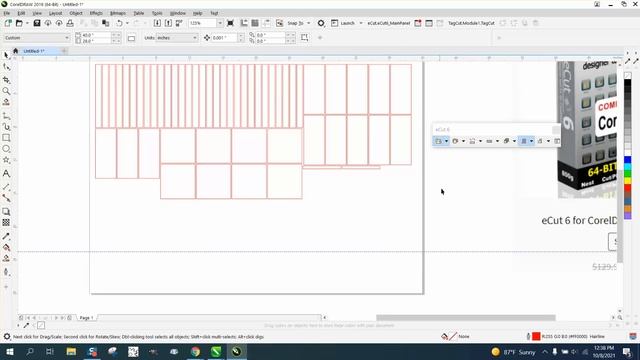Click the page width field
Screen dimensions: 640x360
click(x=96, y=36)
